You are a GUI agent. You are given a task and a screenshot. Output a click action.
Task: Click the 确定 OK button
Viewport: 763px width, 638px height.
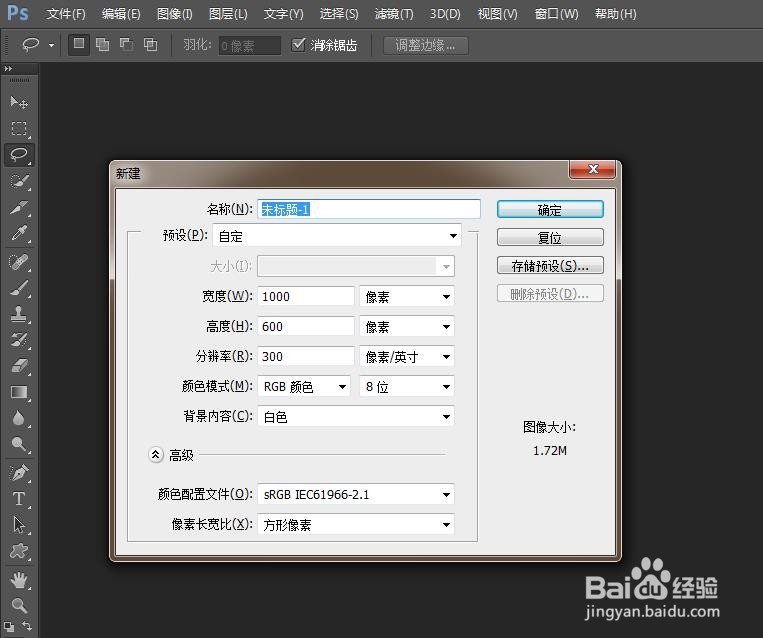[550, 210]
